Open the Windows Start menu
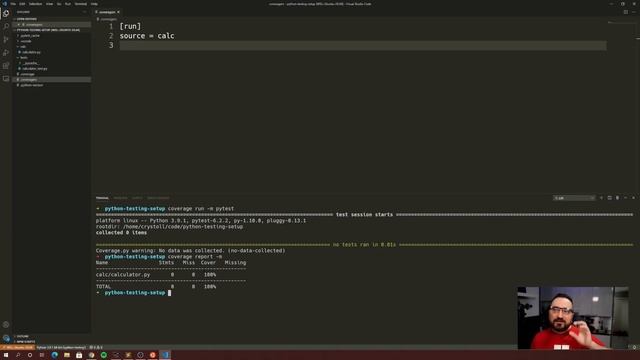 [6, 355]
